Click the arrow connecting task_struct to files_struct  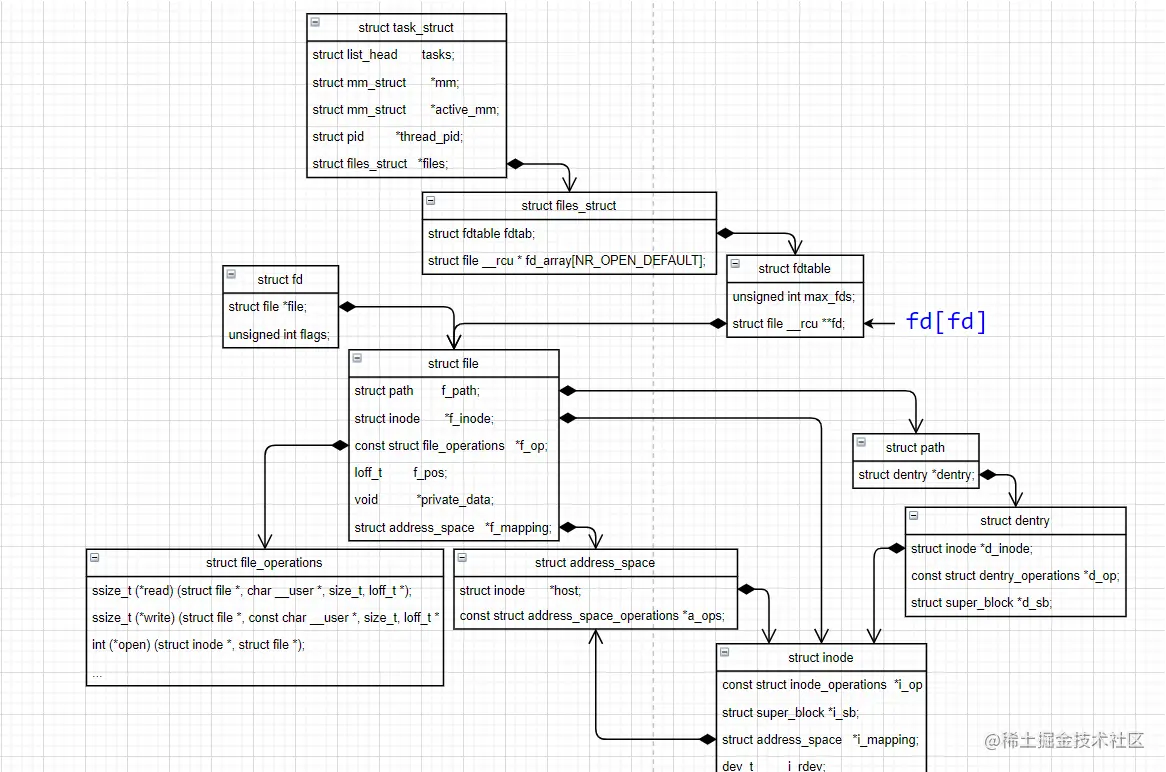tap(545, 163)
